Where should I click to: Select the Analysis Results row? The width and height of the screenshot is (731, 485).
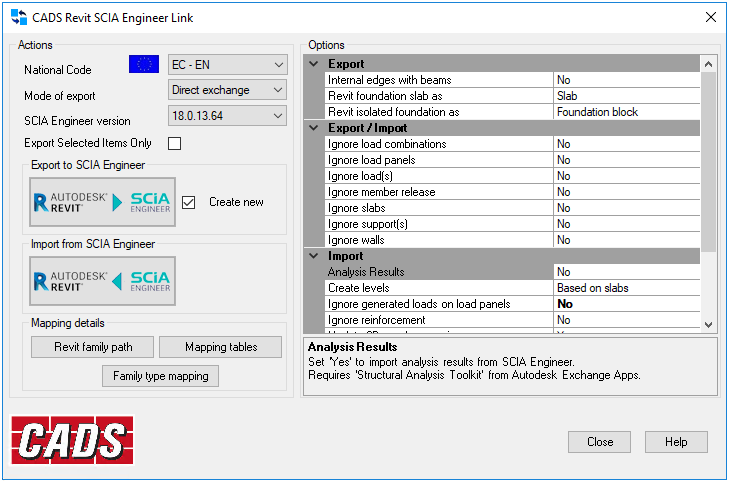tap(512, 272)
